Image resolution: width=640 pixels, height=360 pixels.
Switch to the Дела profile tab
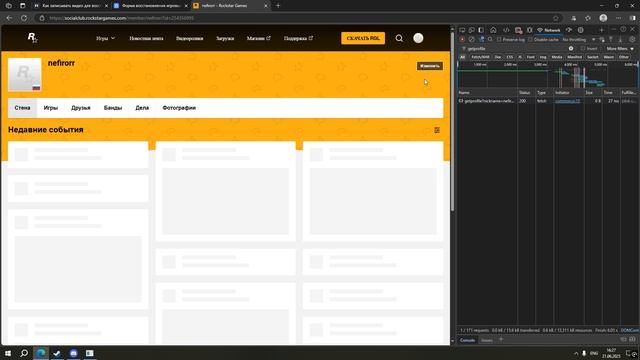(x=142, y=108)
